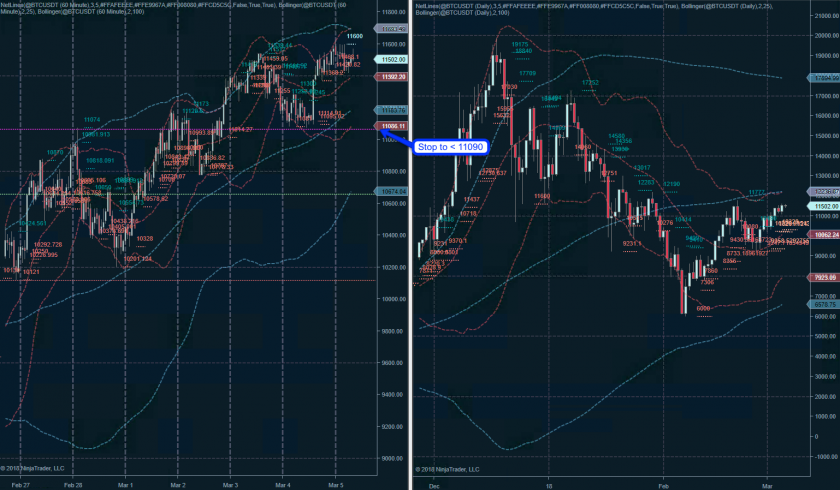
Task: Click the 10400.00 price axis label
Action: (393, 235)
